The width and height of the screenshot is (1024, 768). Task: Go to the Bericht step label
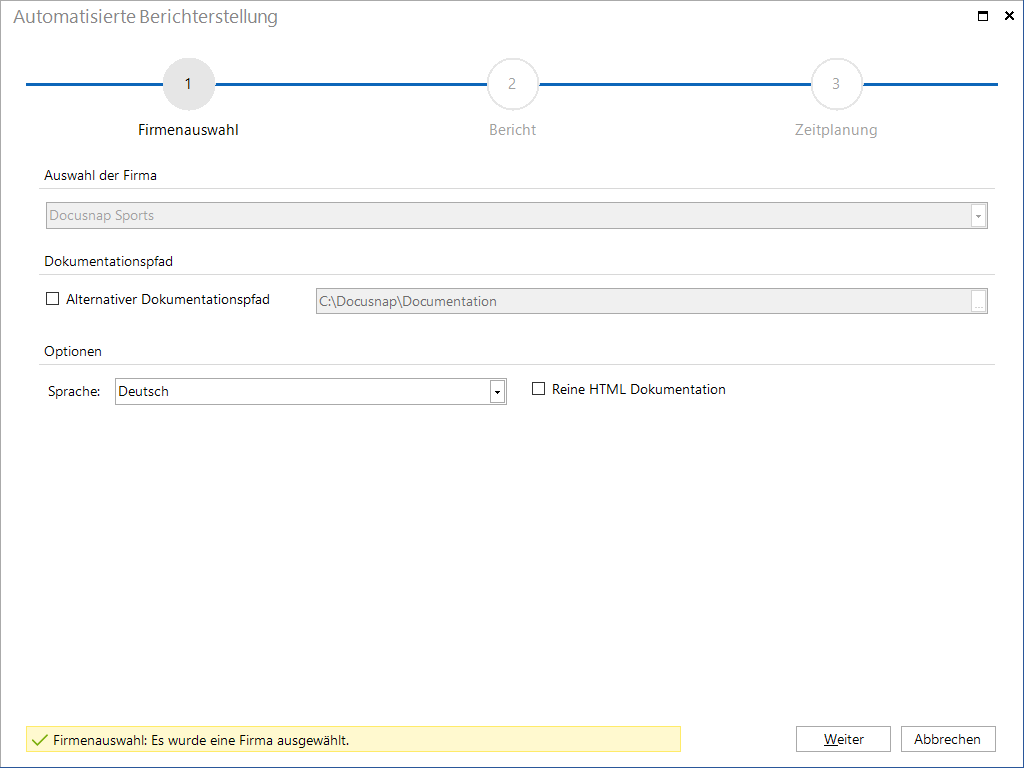(513, 130)
